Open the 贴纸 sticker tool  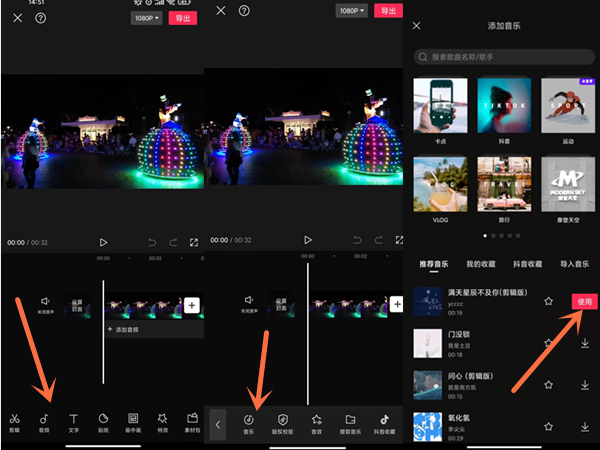pyautogui.click(x=103, y=421)
